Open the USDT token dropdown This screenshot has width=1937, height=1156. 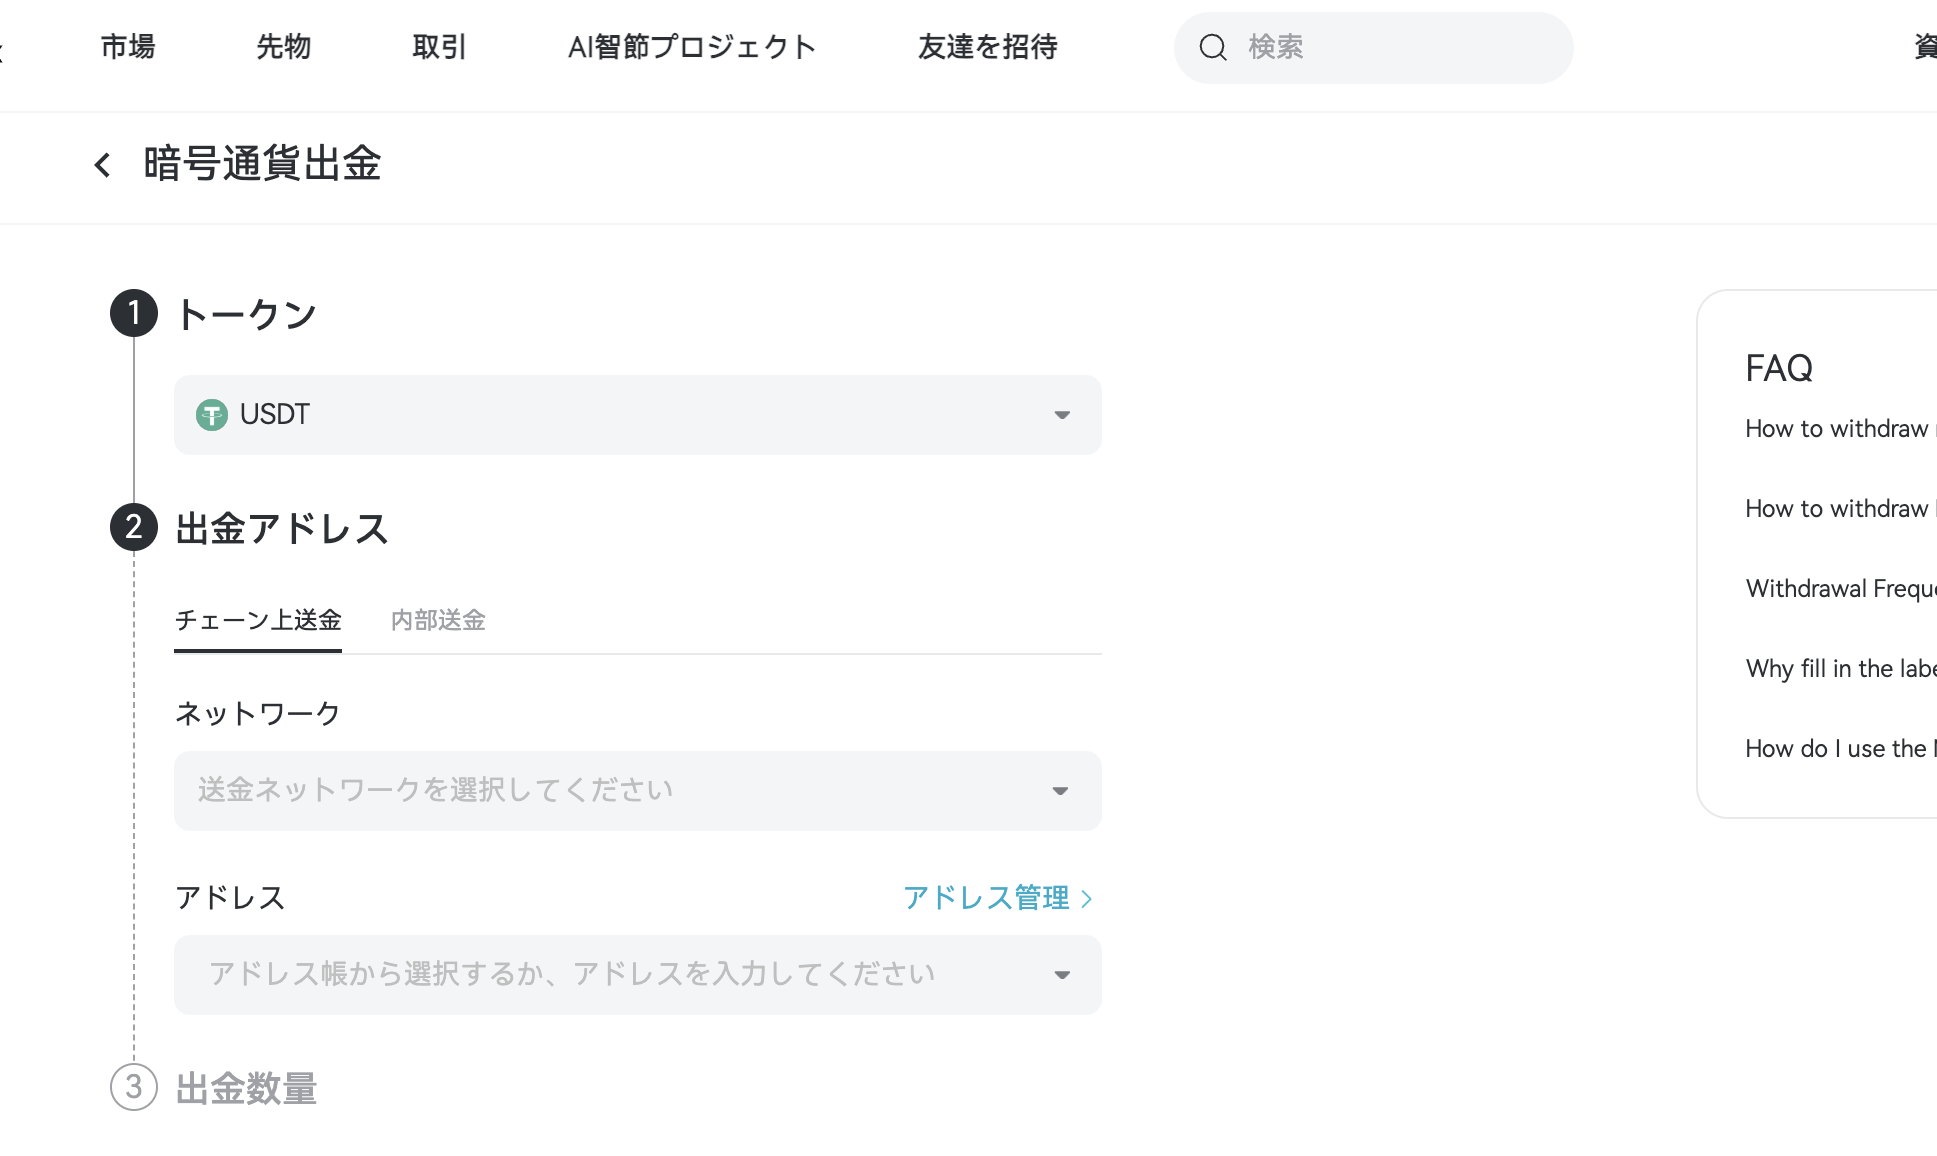637,414
